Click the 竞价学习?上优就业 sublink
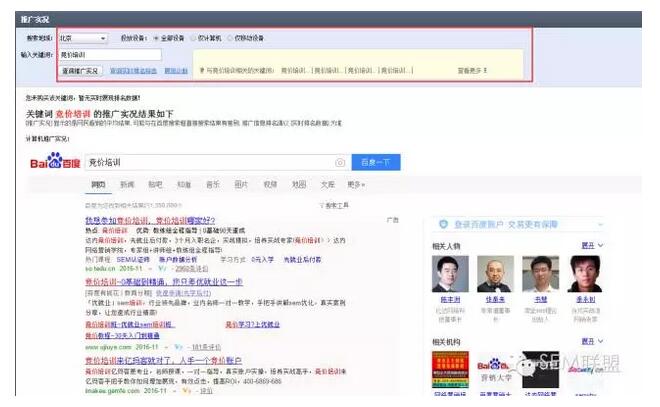 click(253, 325)
